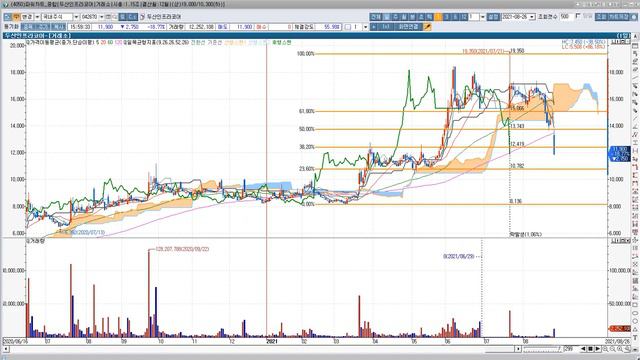Click the refresh icon before 두산인프라코어
This screenshot has height=360, width=640.
point(142,17)
